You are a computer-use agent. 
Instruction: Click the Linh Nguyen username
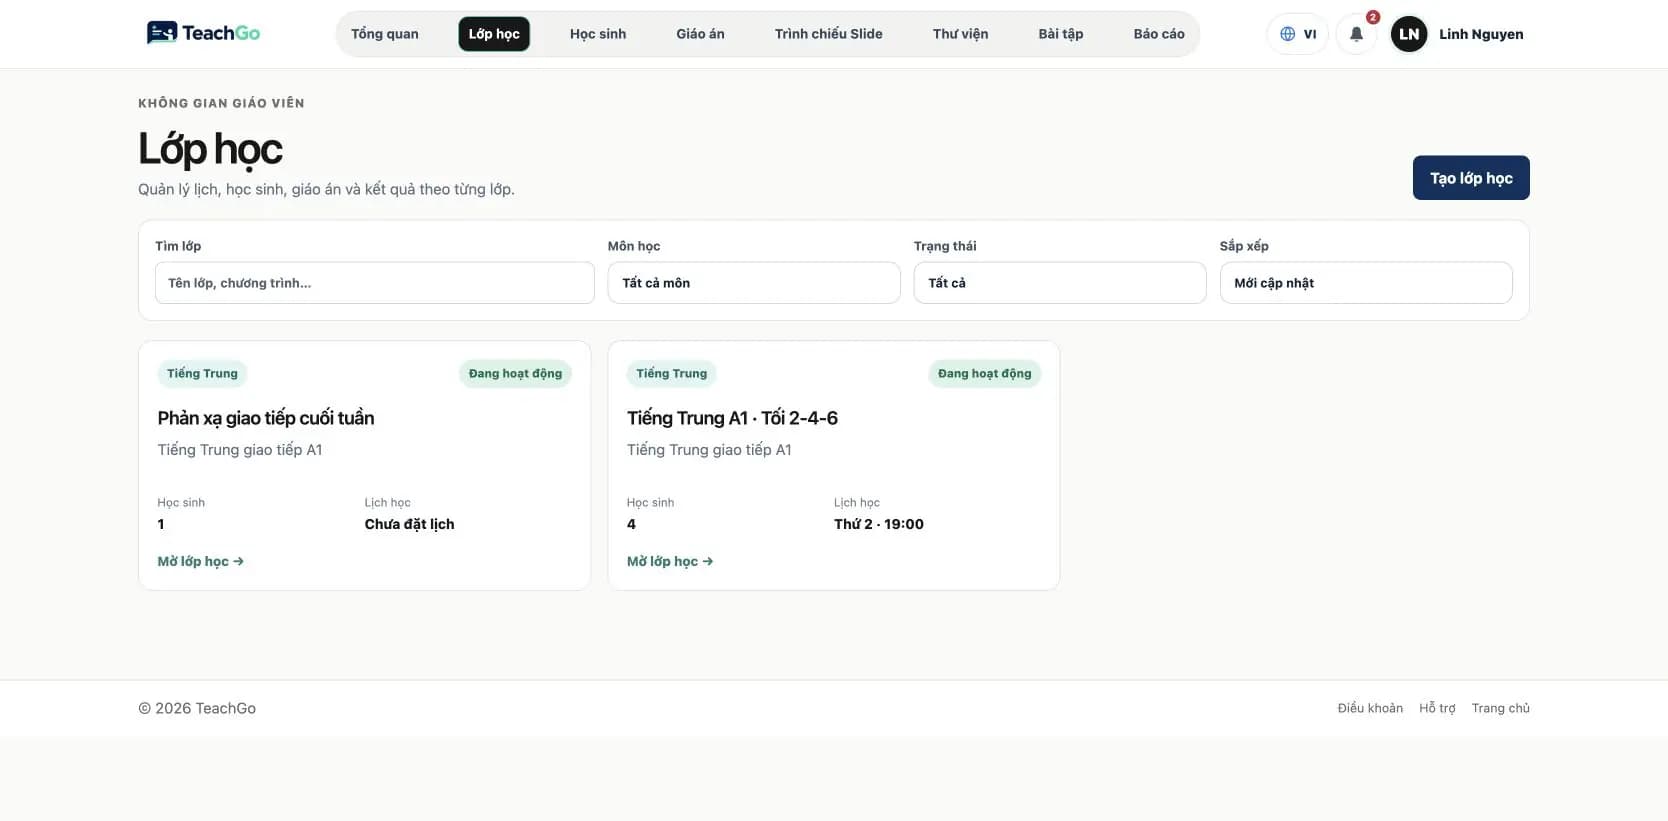1481,34
